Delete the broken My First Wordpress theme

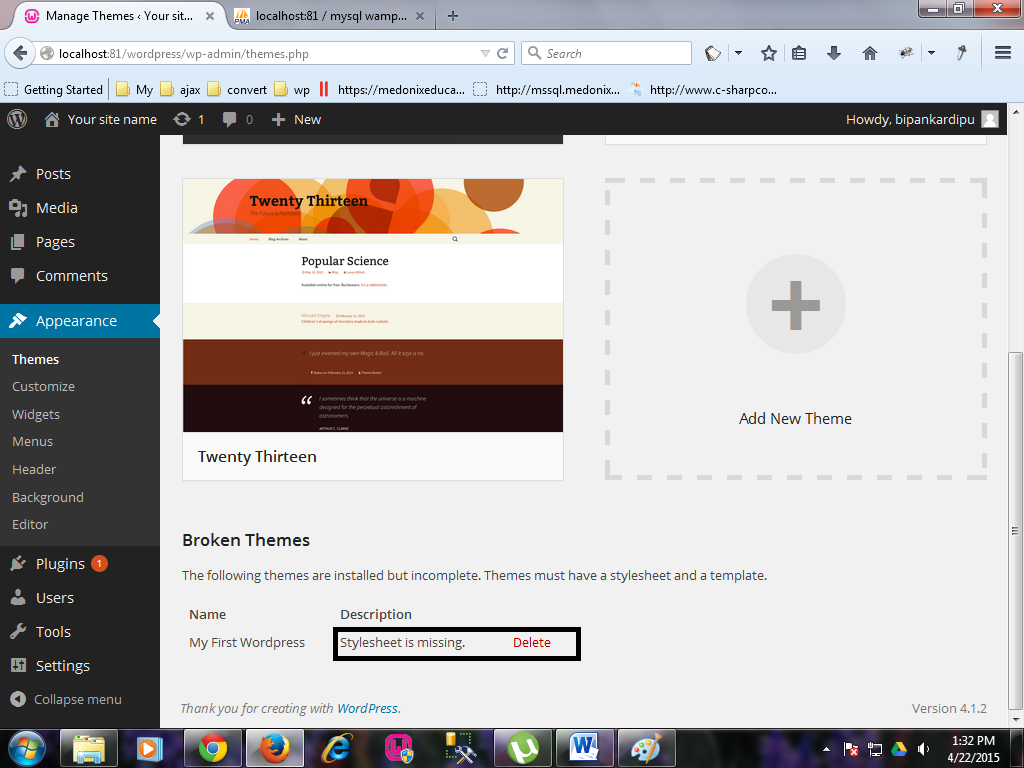(x=532, y=643)
